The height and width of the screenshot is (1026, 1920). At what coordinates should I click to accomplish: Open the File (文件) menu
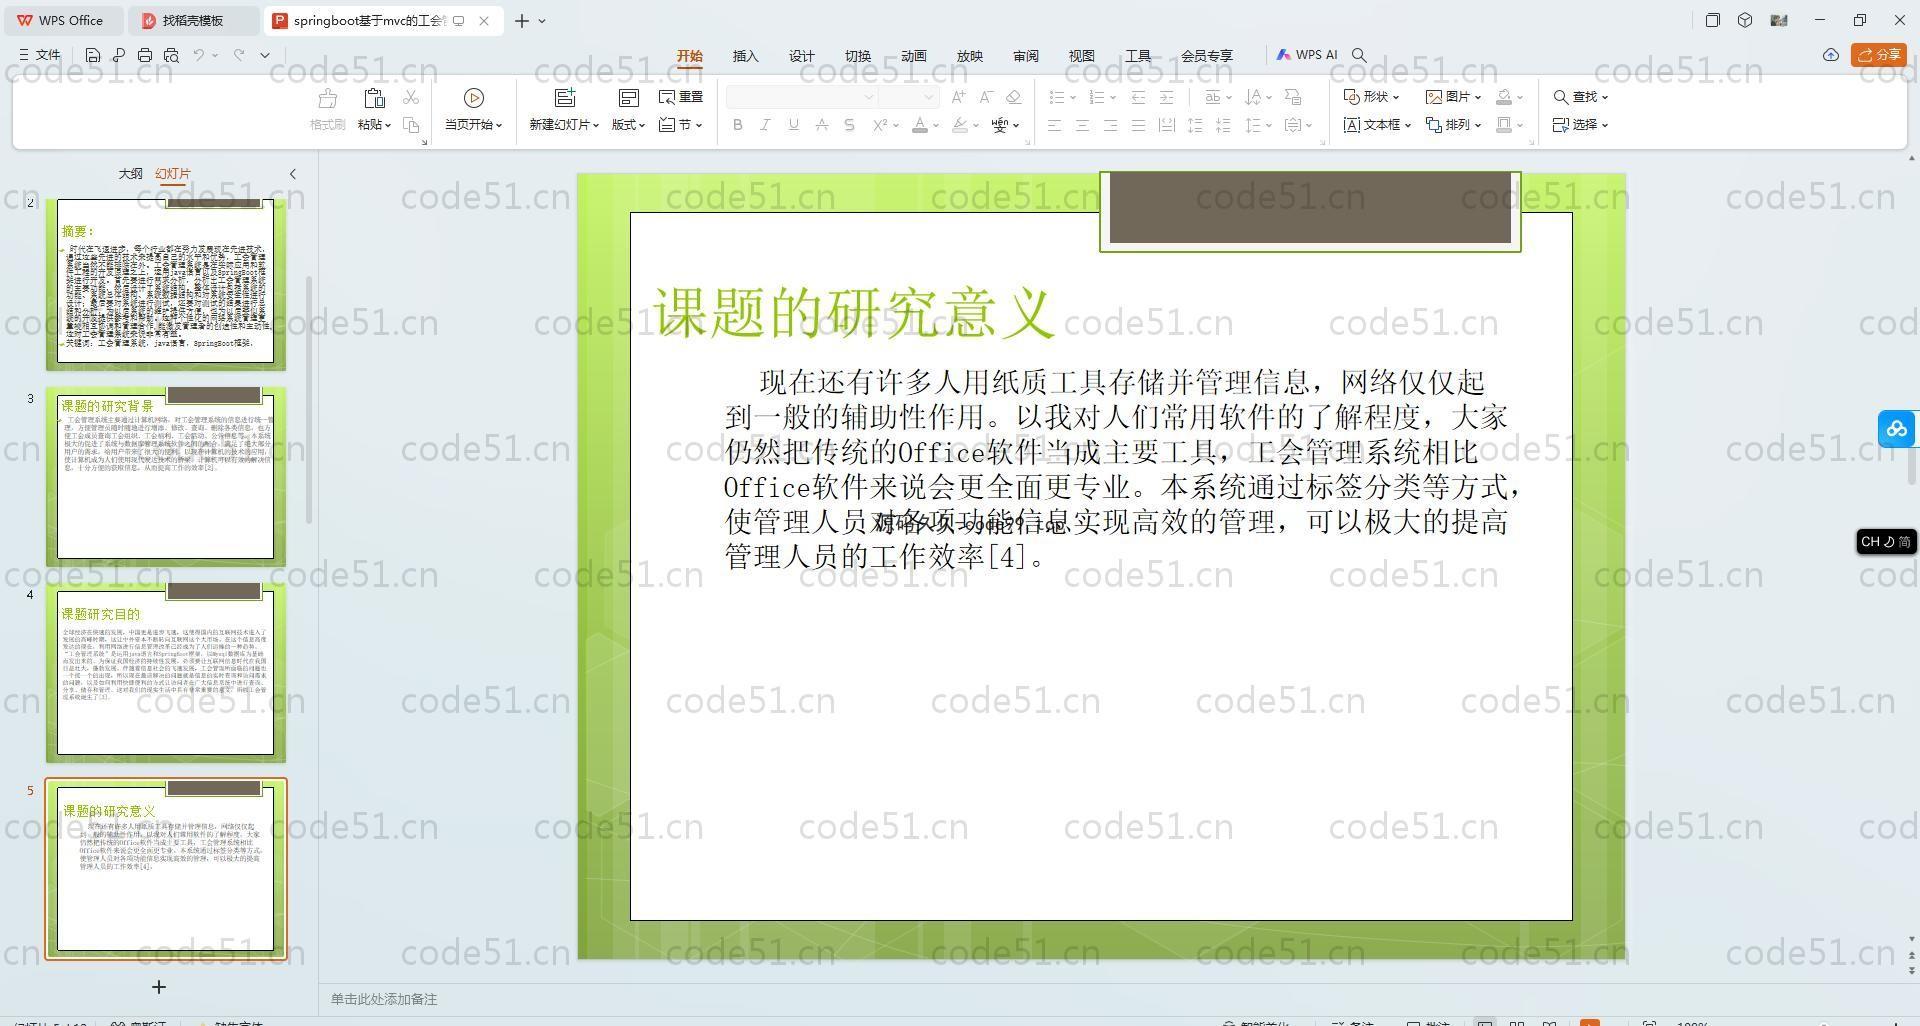click(x=40, y=55)
